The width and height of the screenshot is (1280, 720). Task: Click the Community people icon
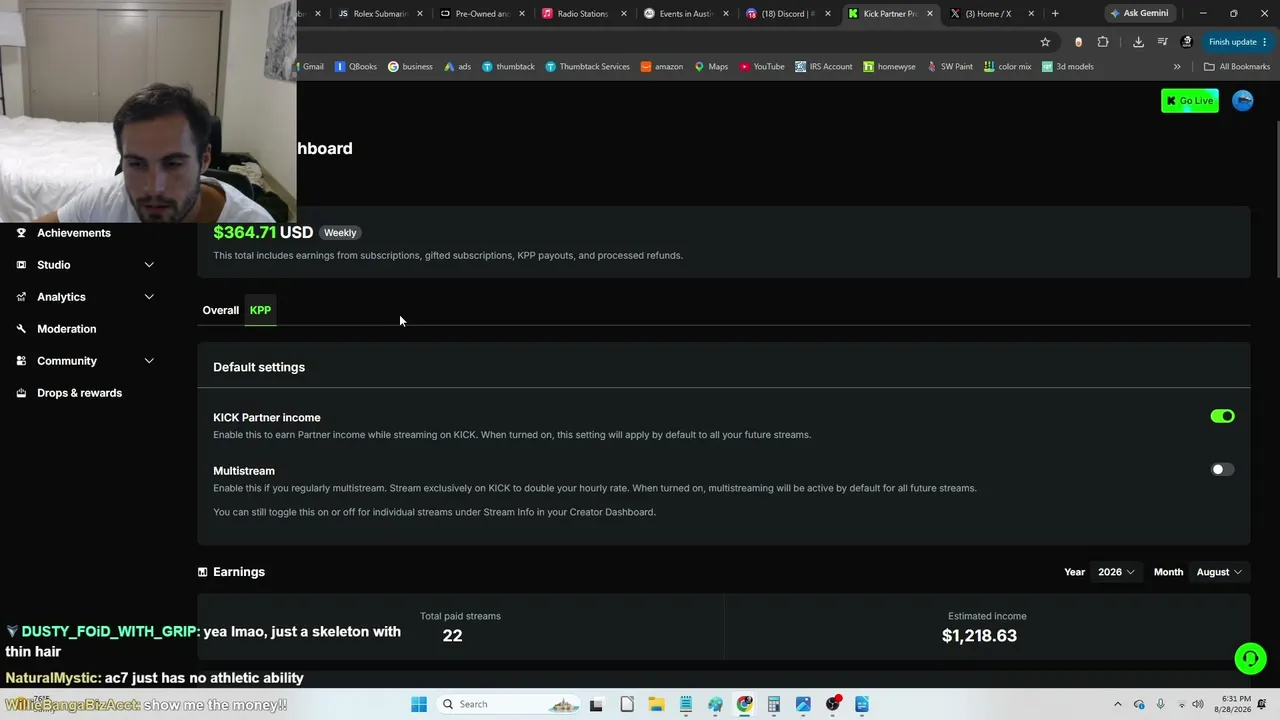(21, 361)
